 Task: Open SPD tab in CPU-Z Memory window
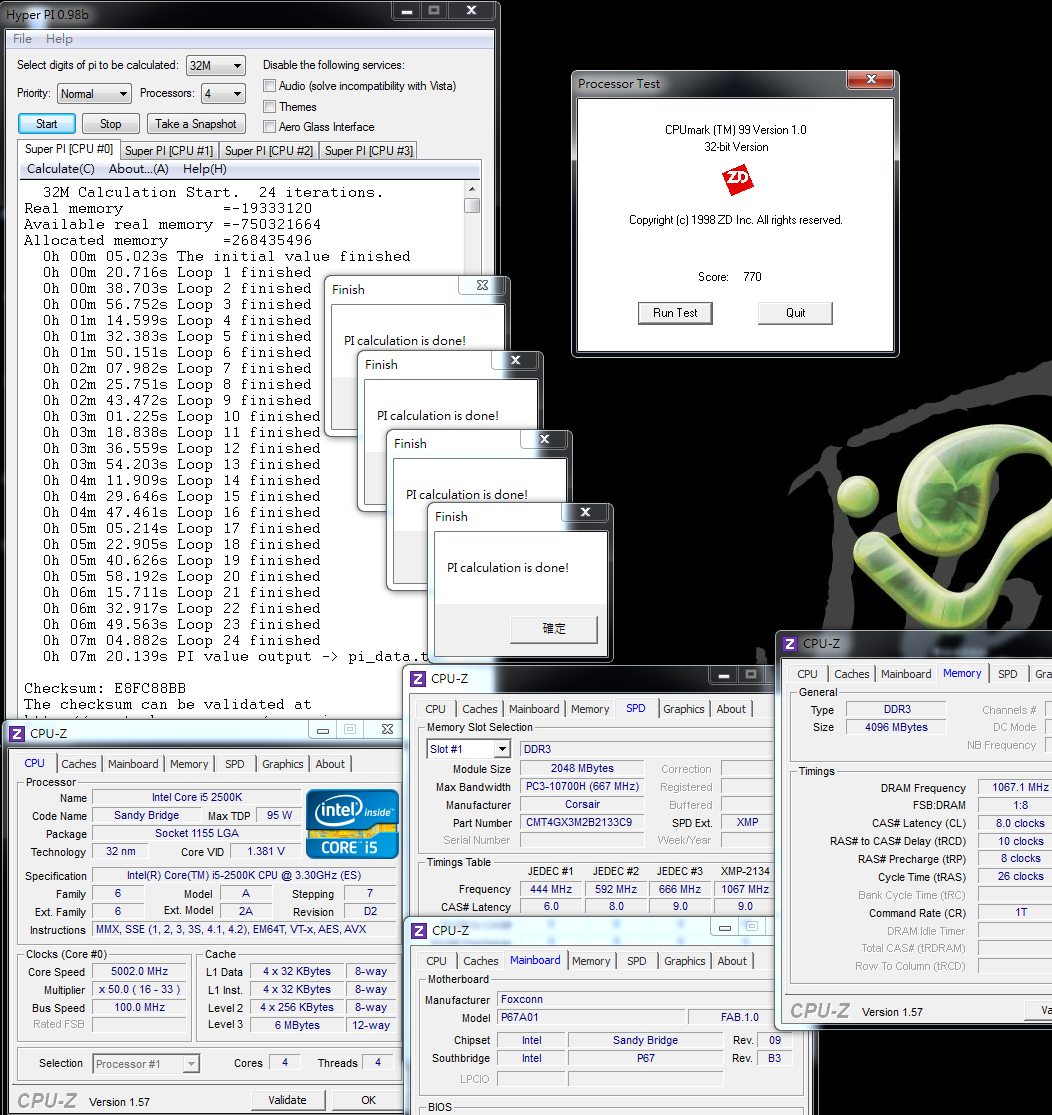(x=1007, y=674)
